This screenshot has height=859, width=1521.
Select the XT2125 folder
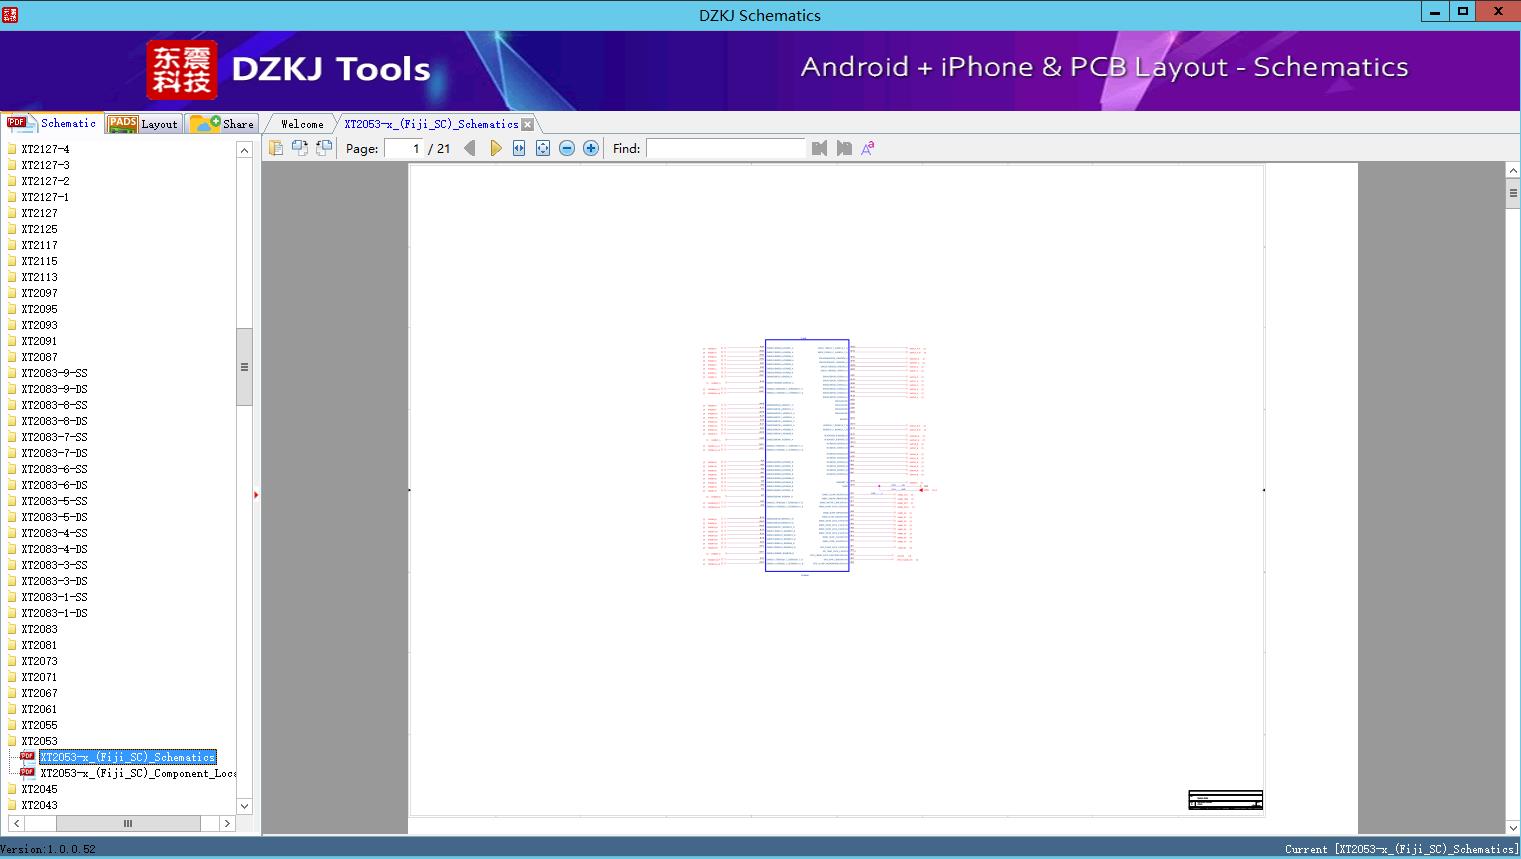(39, 229)
